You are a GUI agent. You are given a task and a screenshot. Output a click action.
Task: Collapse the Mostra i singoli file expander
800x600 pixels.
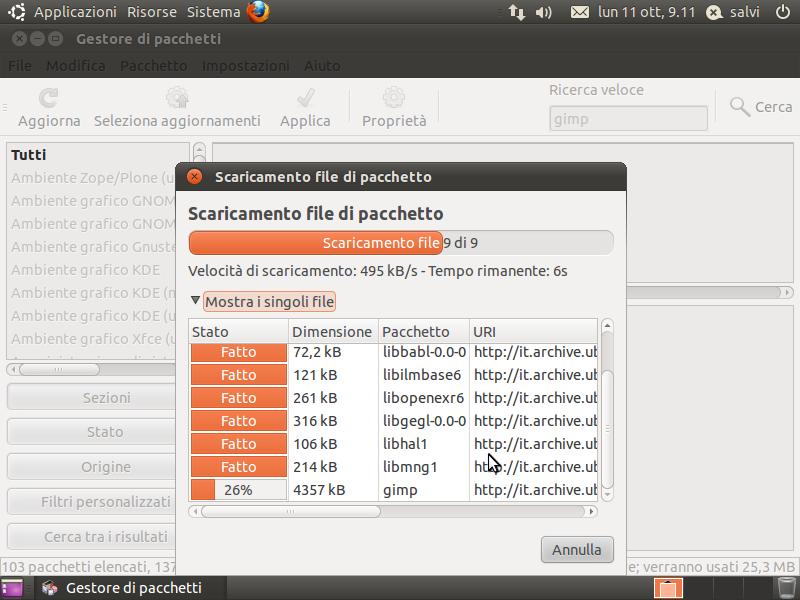point(195,301)
